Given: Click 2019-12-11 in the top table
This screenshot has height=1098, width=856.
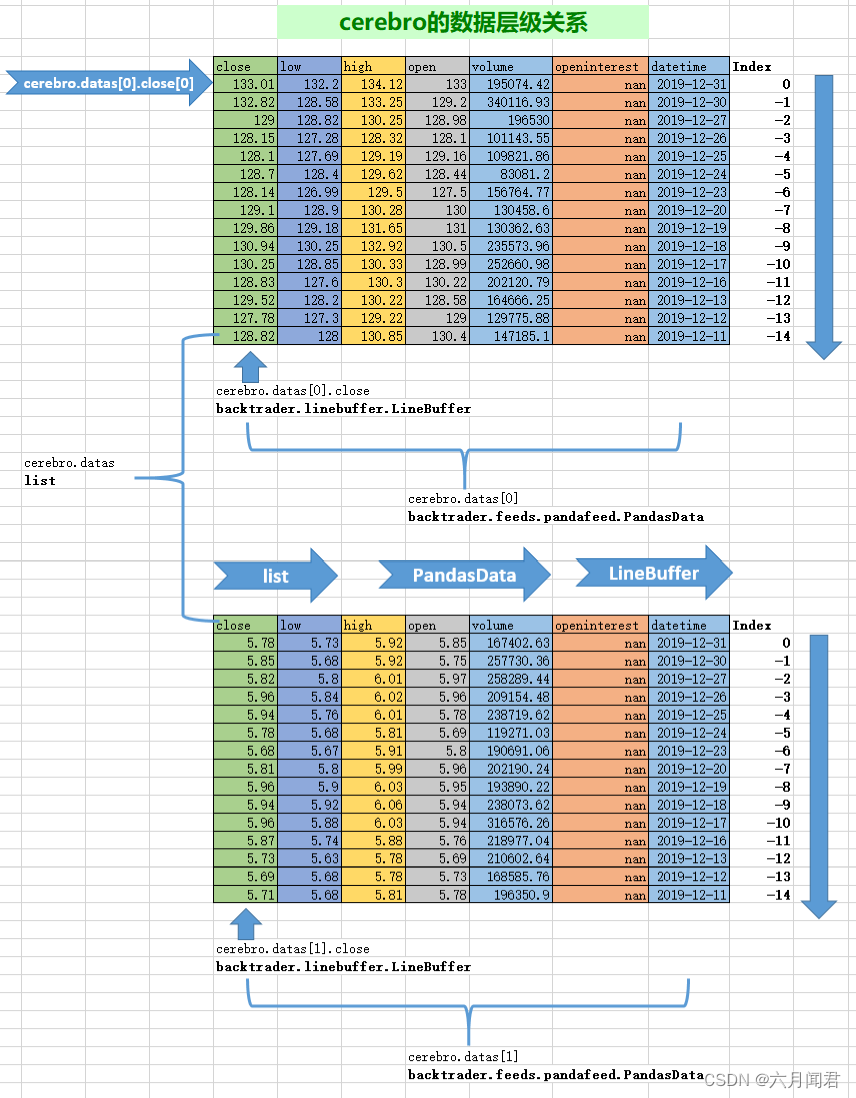Looking at the screenshot, I should (x=689, y=337).
